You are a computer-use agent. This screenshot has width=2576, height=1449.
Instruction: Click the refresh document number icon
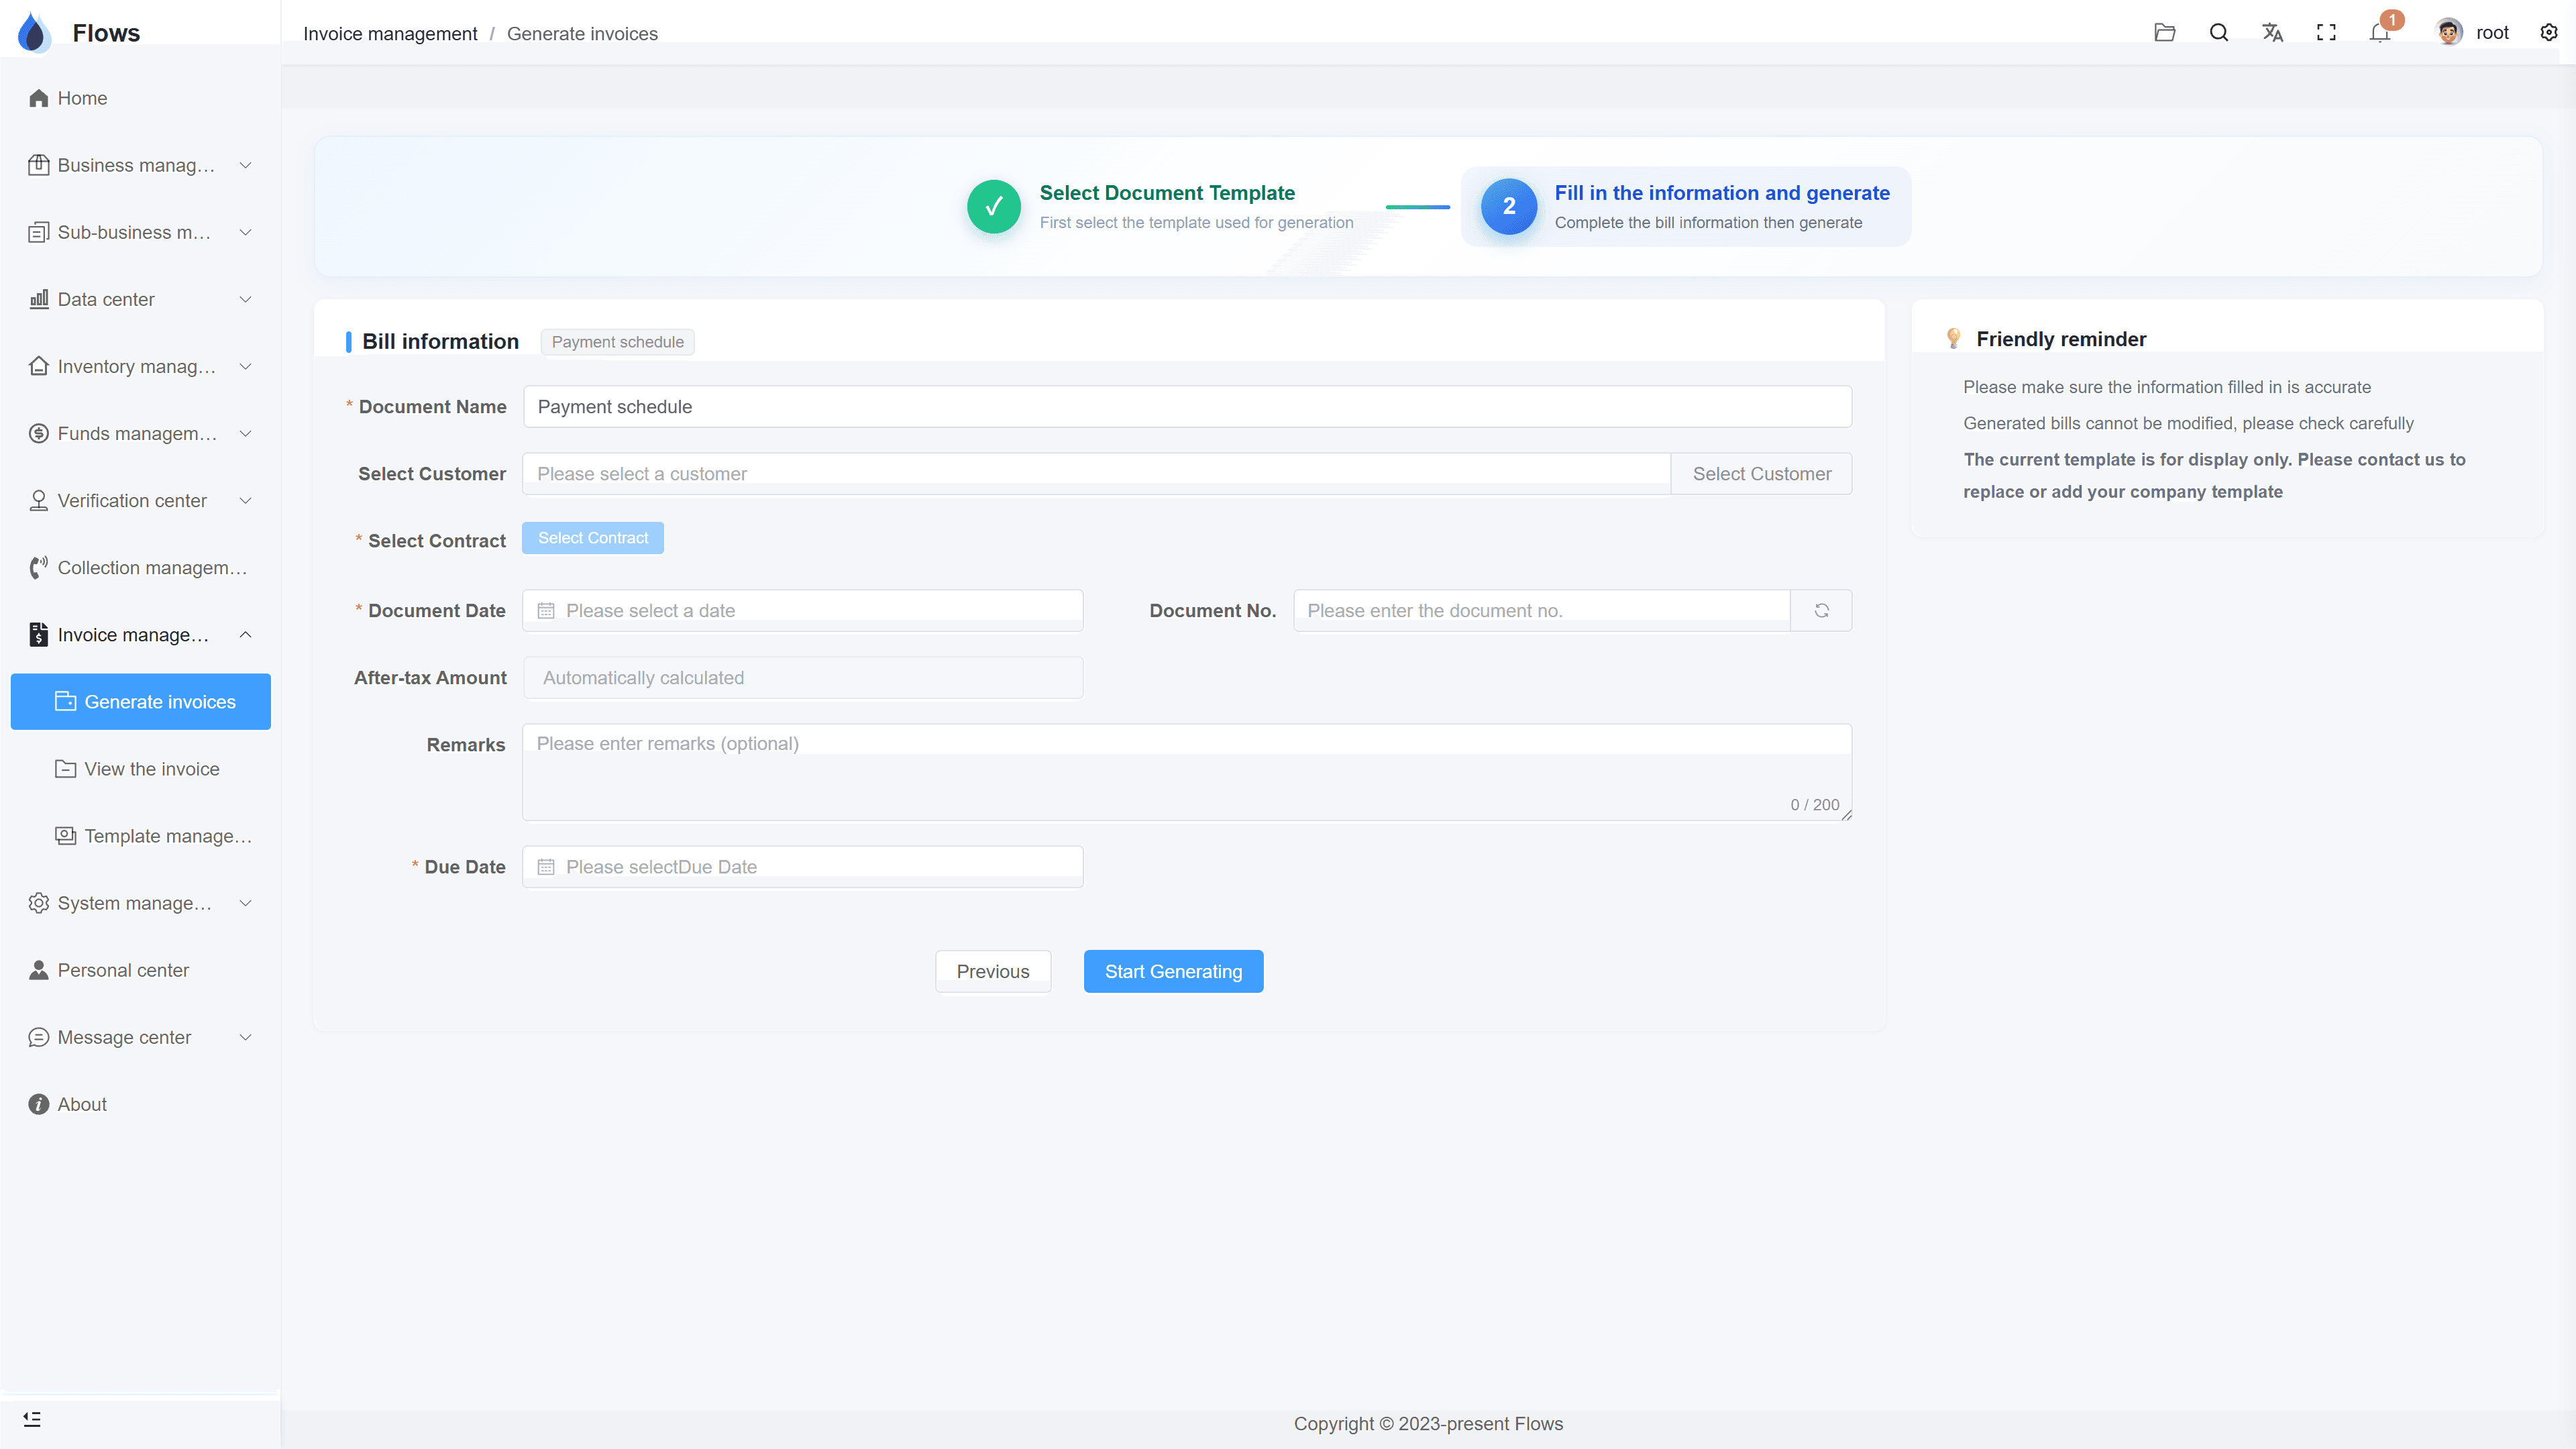[1822, 611]
